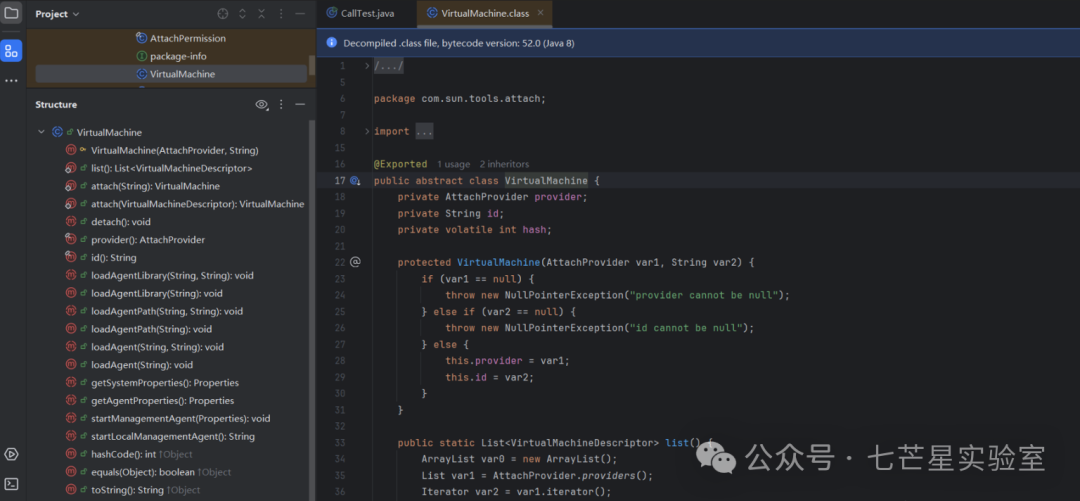Expand folded header comment at line 1
Viewport: 1080px width, 501px height.
click(367, 66)
